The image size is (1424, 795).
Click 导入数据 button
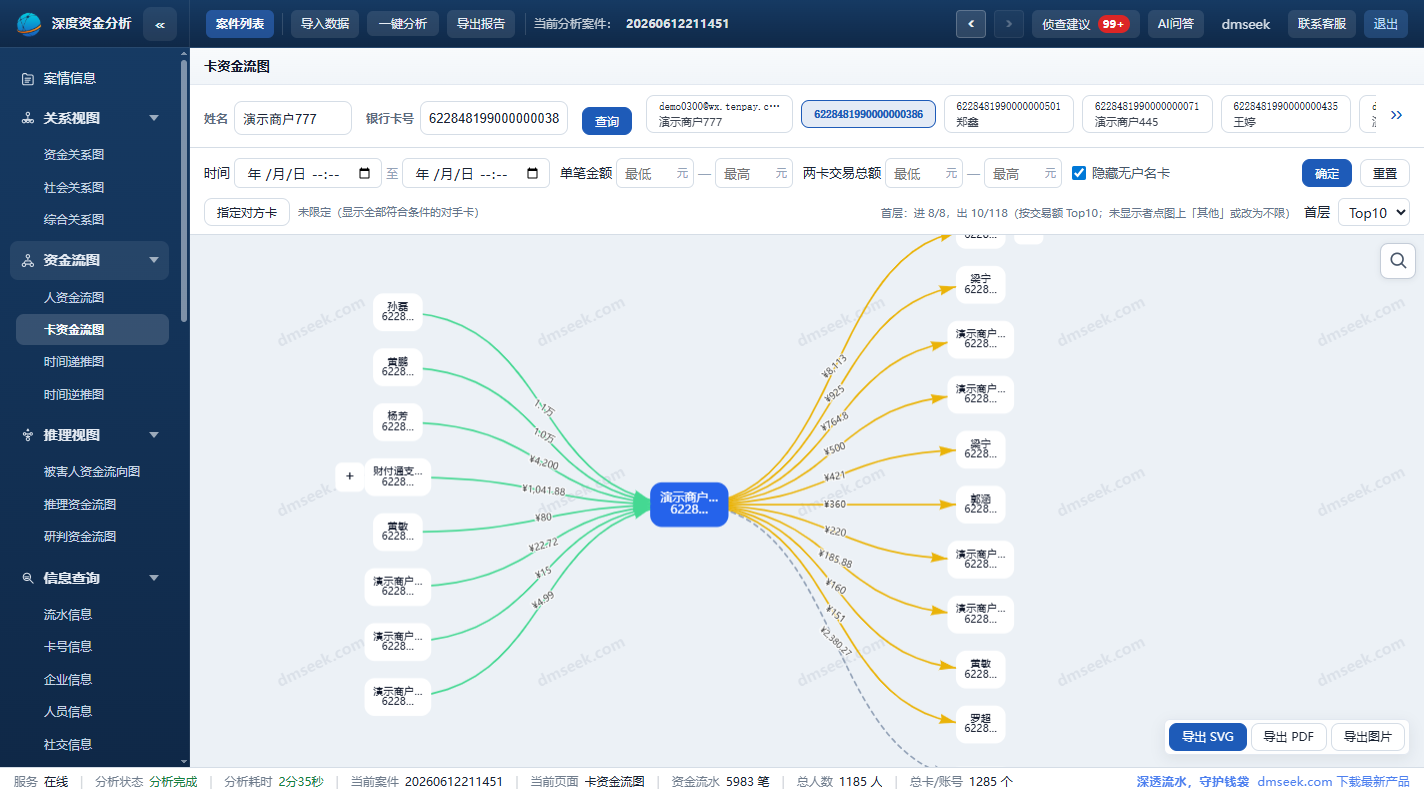[325, 24]
